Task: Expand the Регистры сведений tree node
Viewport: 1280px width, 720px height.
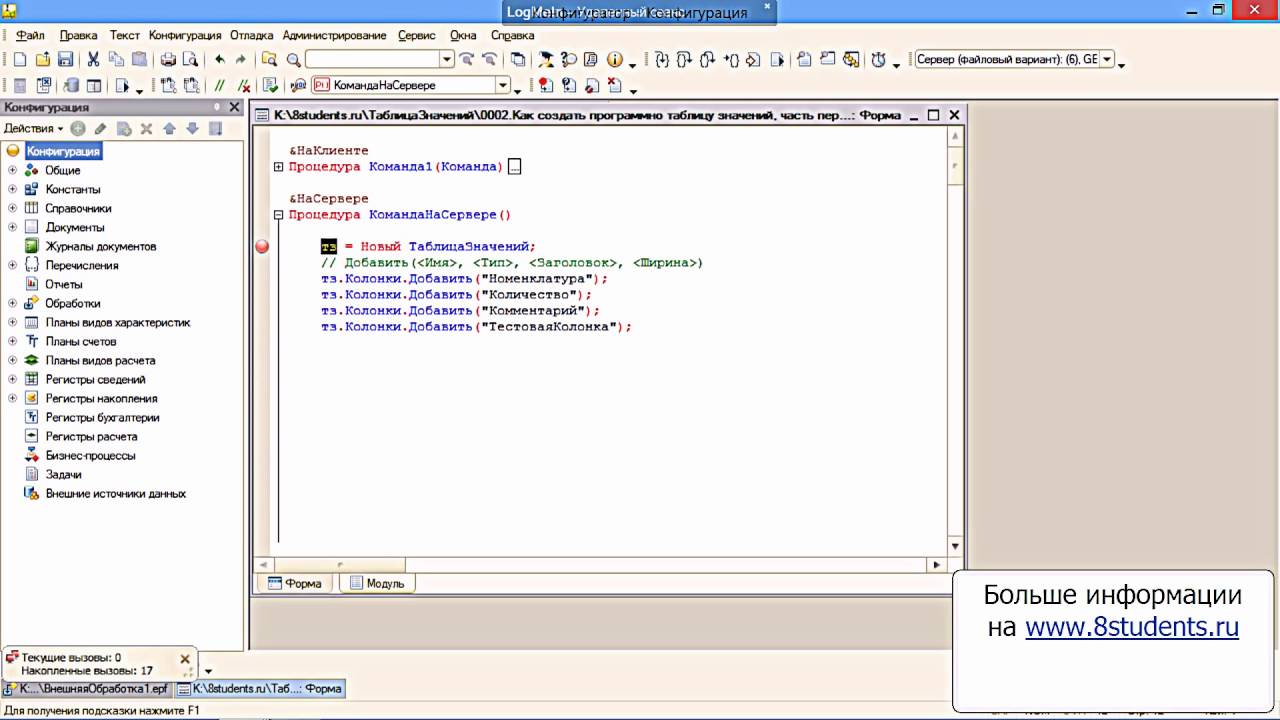Action: (x=12, y=379)
